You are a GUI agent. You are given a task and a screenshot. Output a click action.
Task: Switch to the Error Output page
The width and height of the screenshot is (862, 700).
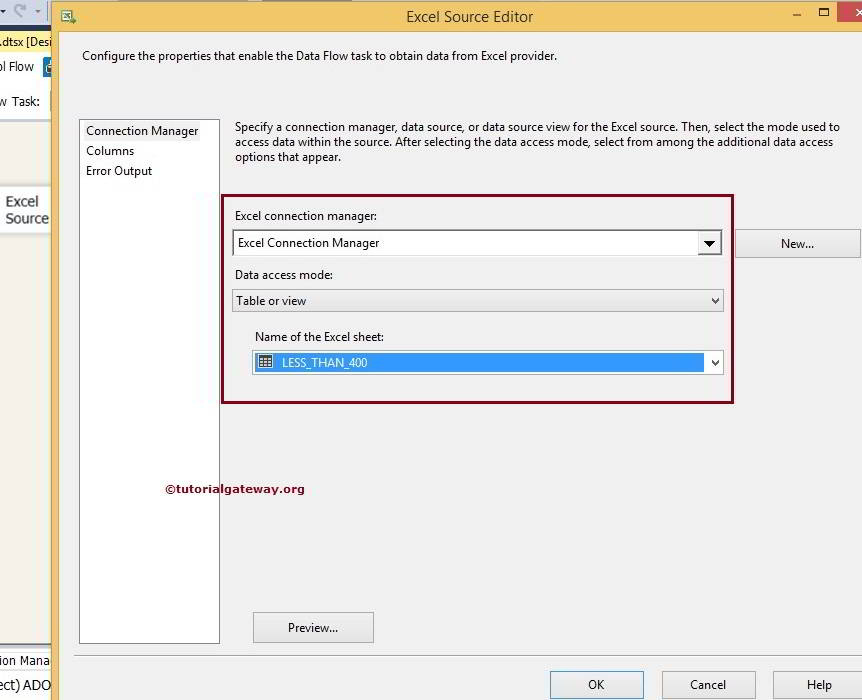[x=119, y=170]
